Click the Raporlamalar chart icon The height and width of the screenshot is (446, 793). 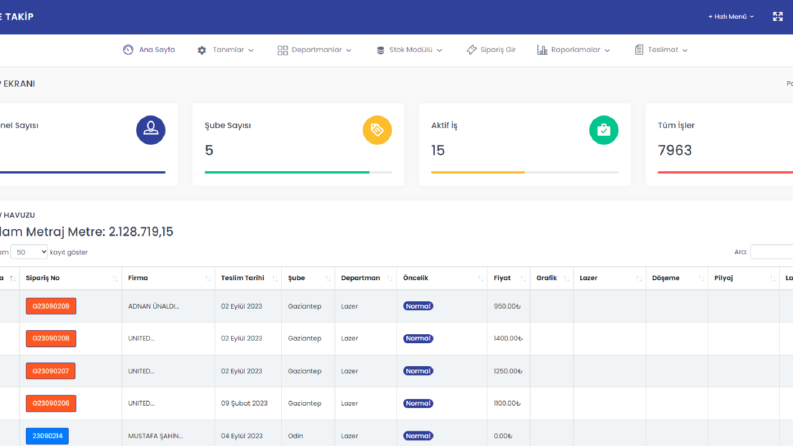click(x=542, y=50)
